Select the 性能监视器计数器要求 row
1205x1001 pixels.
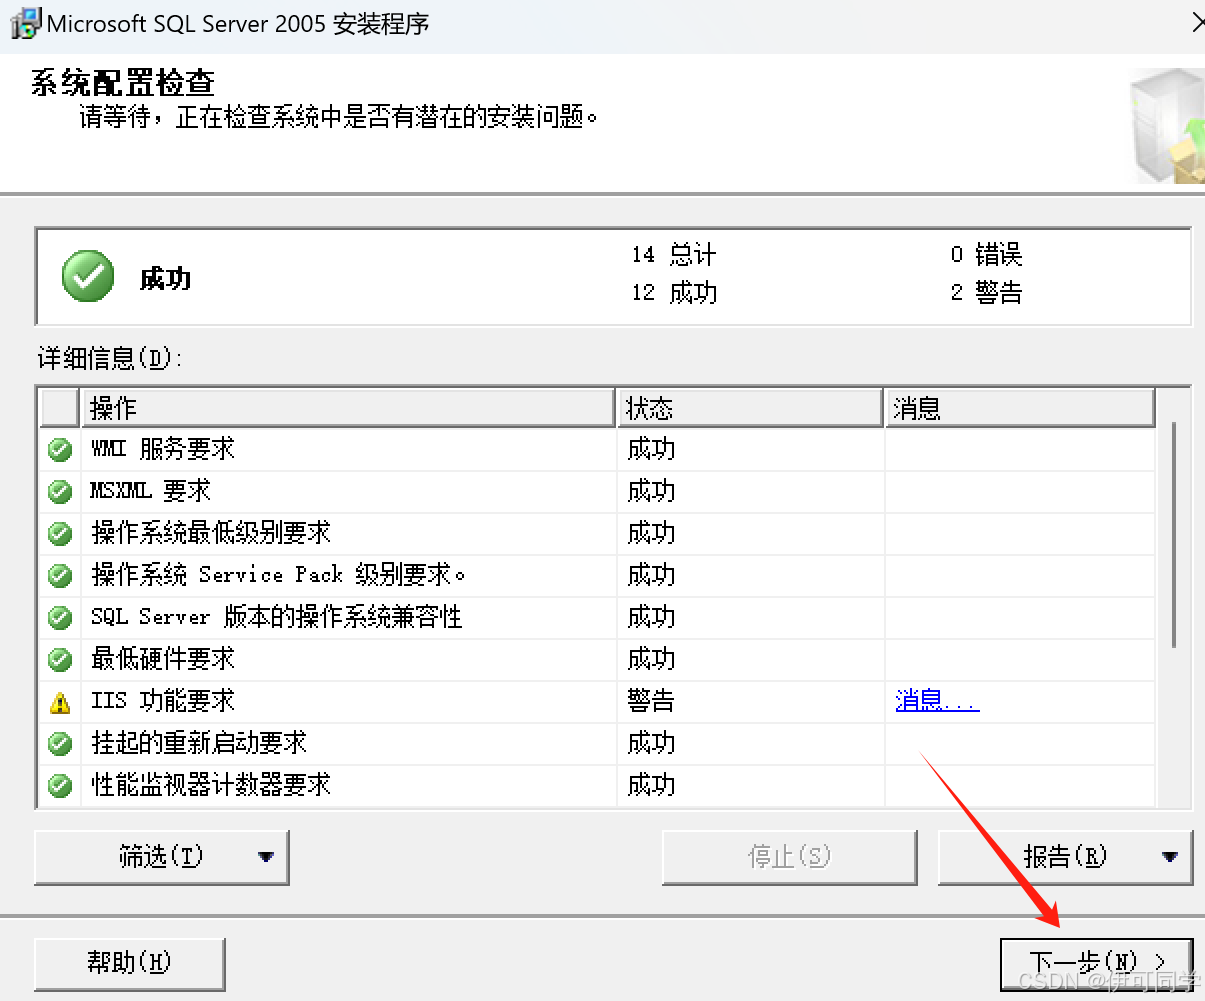(597, 786)
